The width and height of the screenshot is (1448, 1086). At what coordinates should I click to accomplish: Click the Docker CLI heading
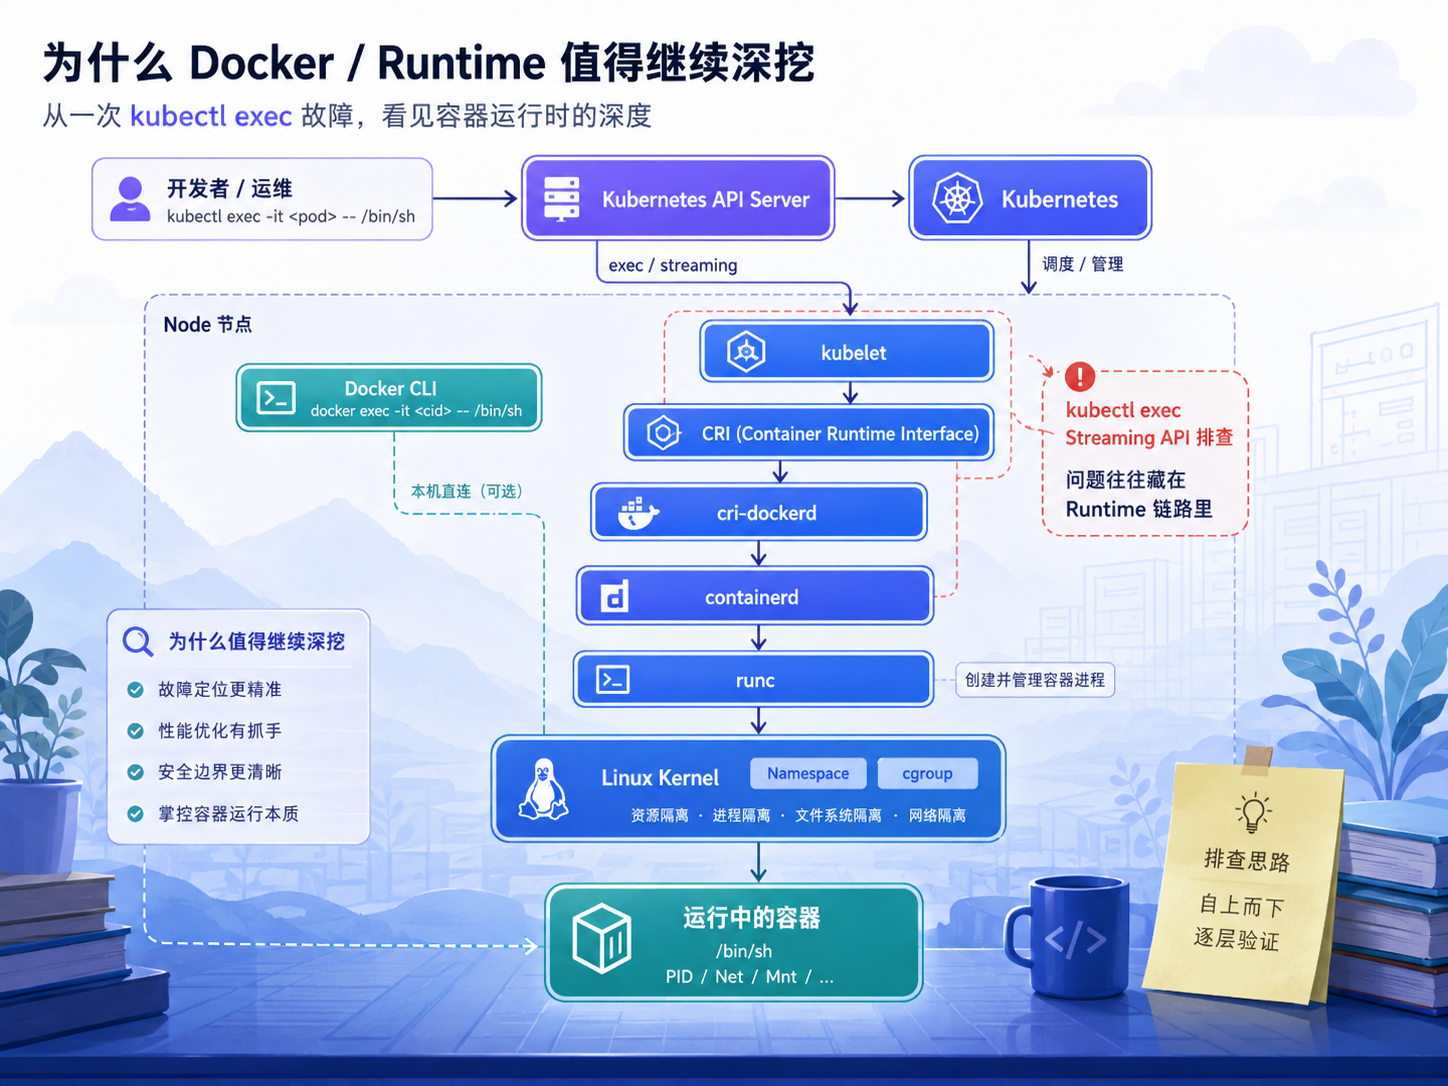point(391,388)
